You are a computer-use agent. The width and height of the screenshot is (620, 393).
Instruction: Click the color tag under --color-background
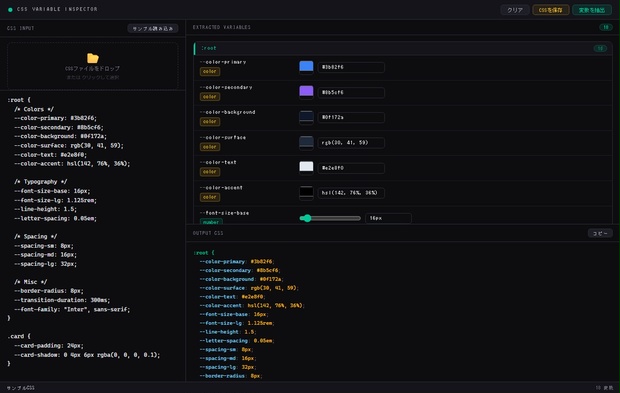[x=210, y=122]
